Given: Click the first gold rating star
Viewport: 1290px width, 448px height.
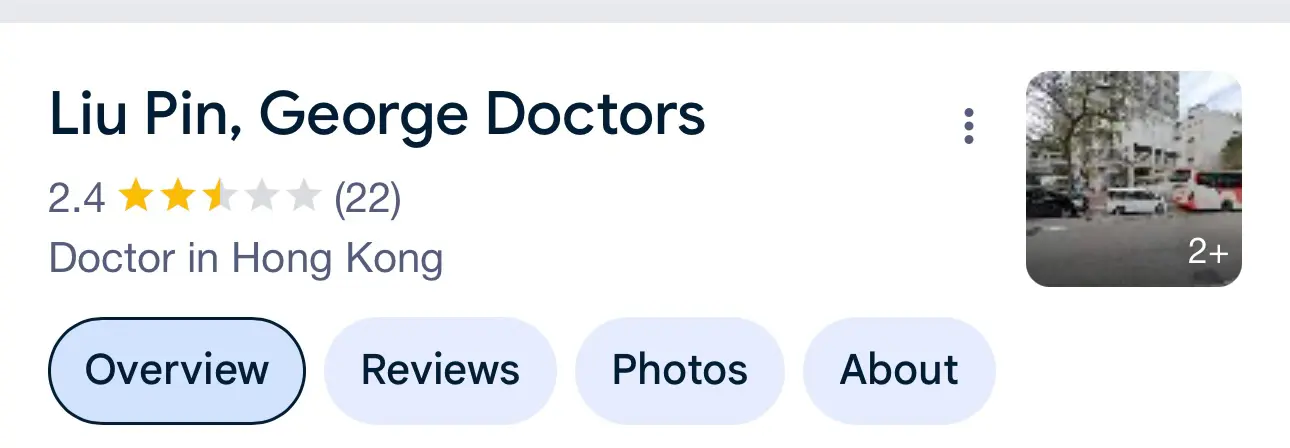Looking at the screenshot, I should (x=134, y=197).
